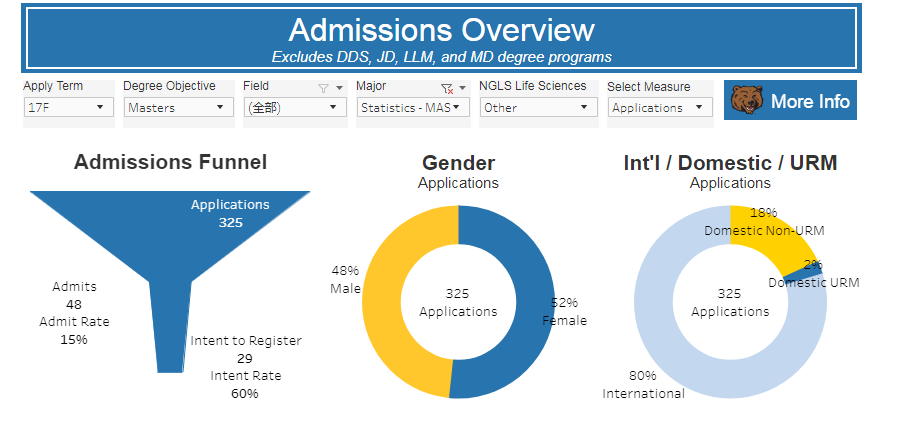Open the Major filter caret menu
The image size is (900, 442).
click(x=462, y=88)
